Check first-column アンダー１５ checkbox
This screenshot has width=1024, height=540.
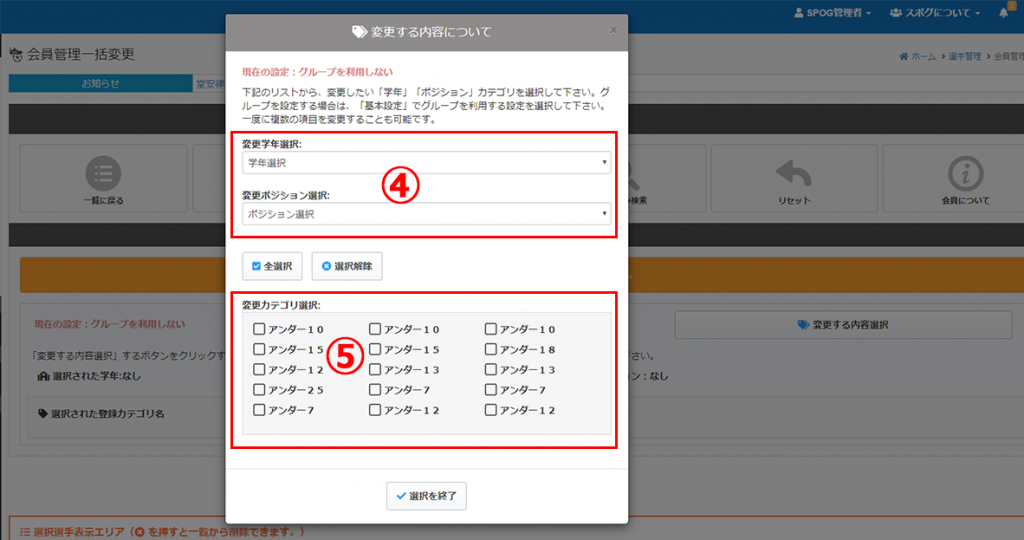tap(259, 349)
